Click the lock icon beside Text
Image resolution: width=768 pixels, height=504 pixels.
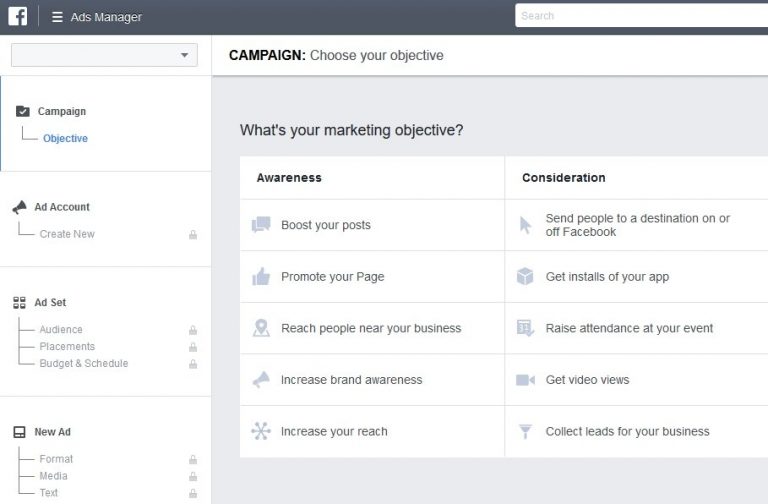(x=193, y=493)
